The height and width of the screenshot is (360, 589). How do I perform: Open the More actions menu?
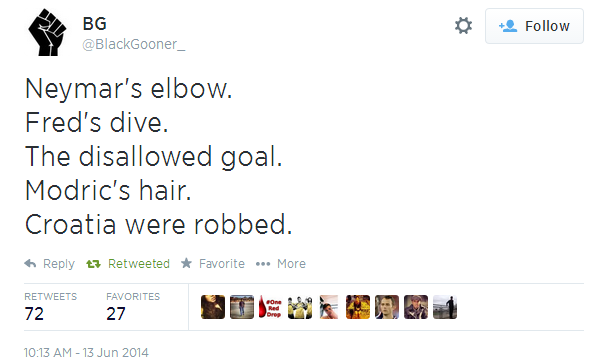click(291, 264)
